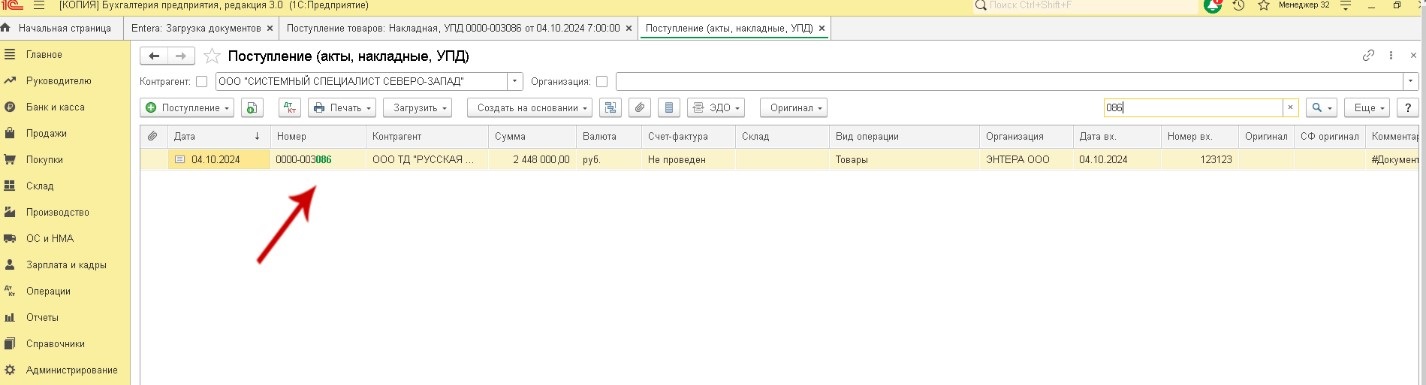Screen dimensions: 1426x385
Task: Sort by the Номер column header
Action: point(318,136)
